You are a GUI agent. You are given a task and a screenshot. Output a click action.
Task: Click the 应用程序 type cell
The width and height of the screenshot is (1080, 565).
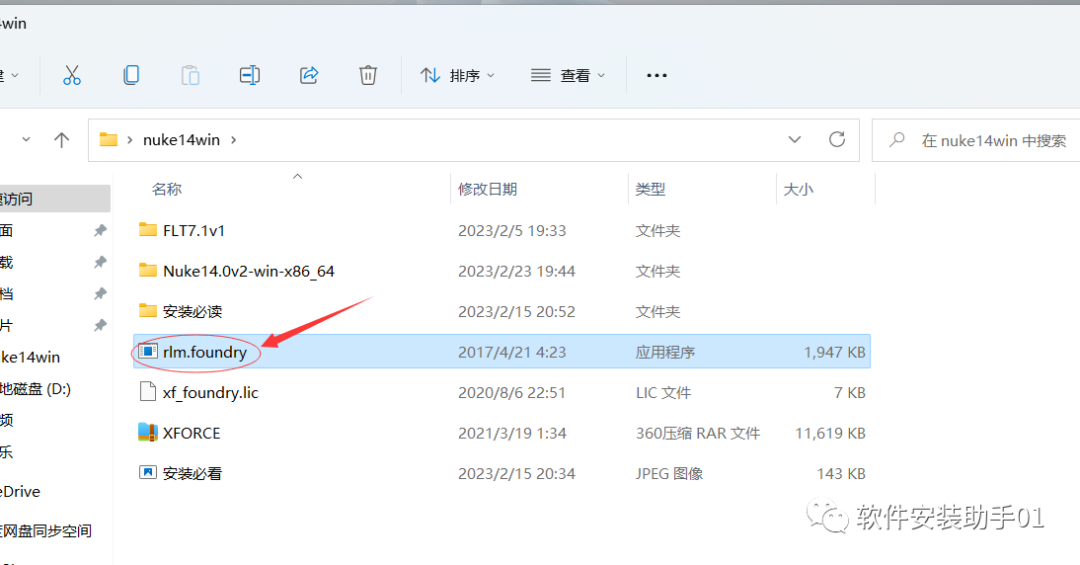665,352
